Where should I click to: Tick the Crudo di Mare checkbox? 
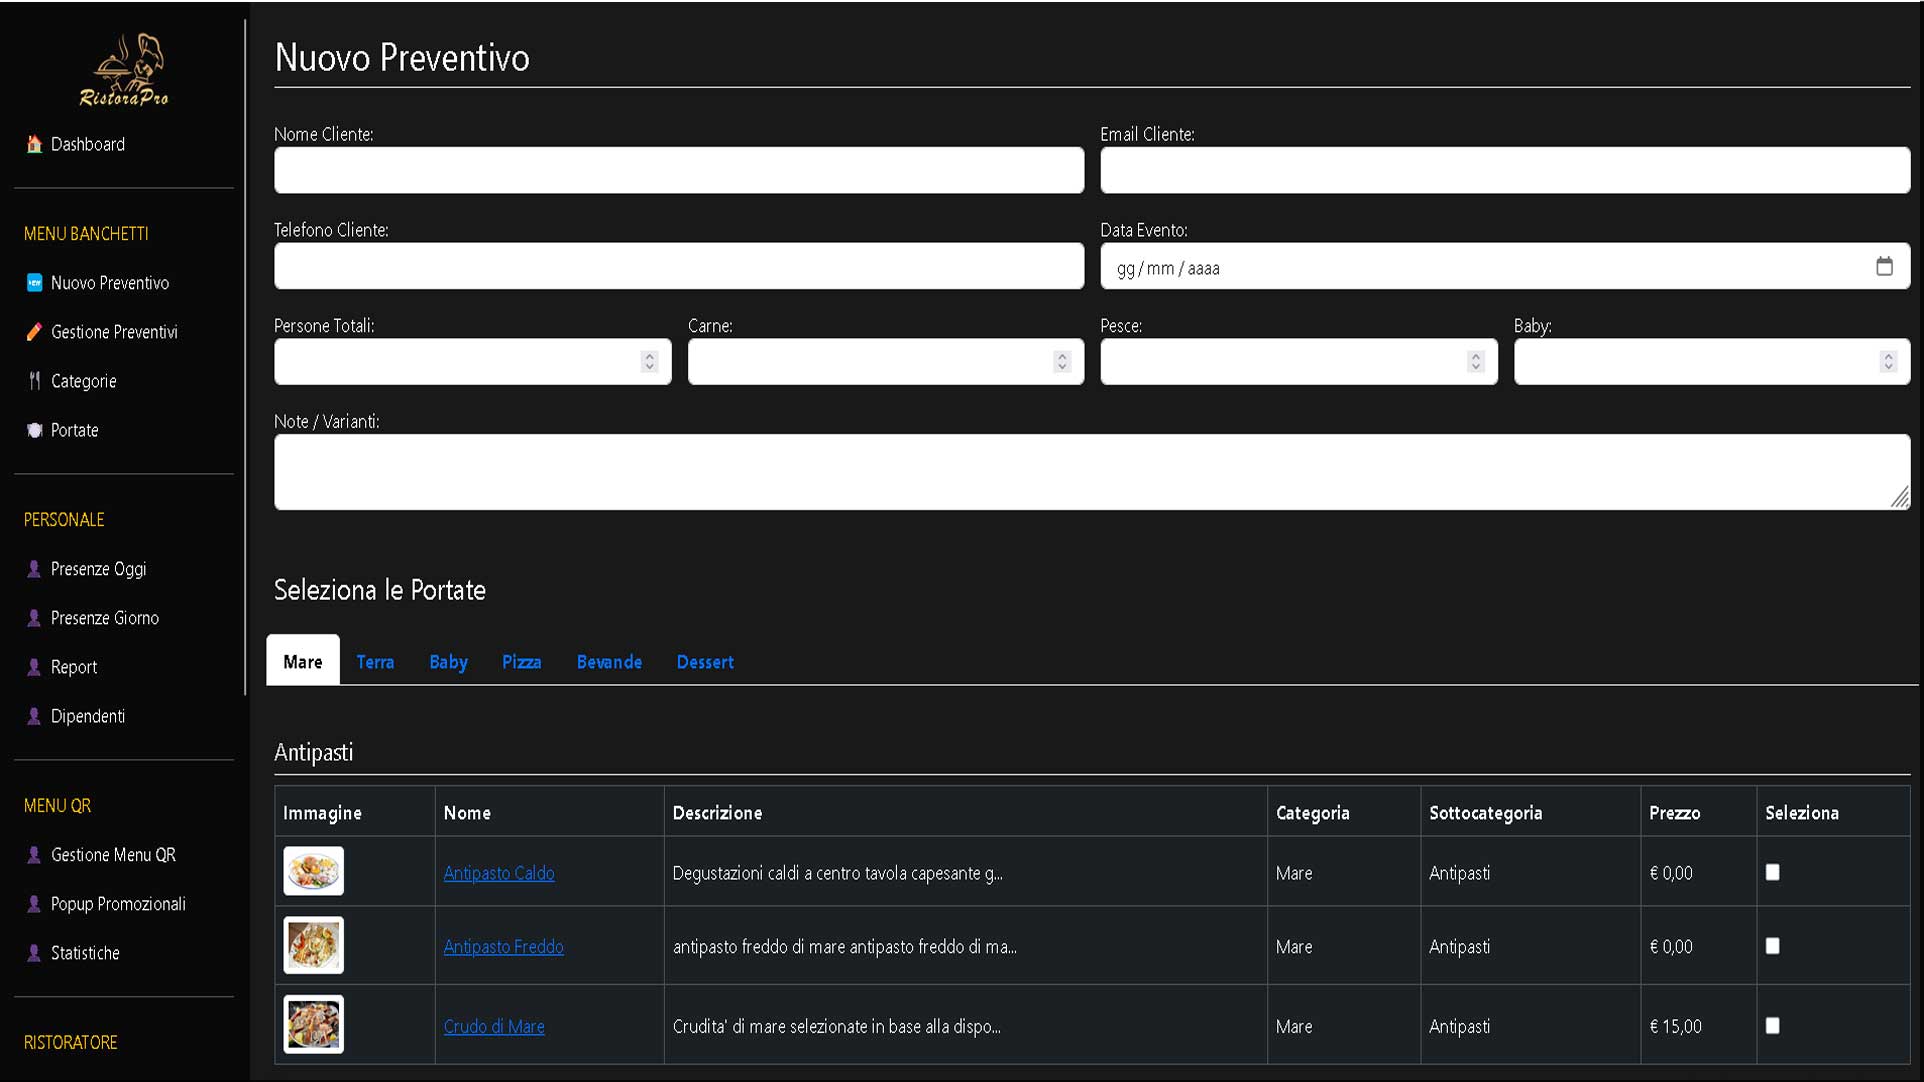(x=1772, y=1026)
